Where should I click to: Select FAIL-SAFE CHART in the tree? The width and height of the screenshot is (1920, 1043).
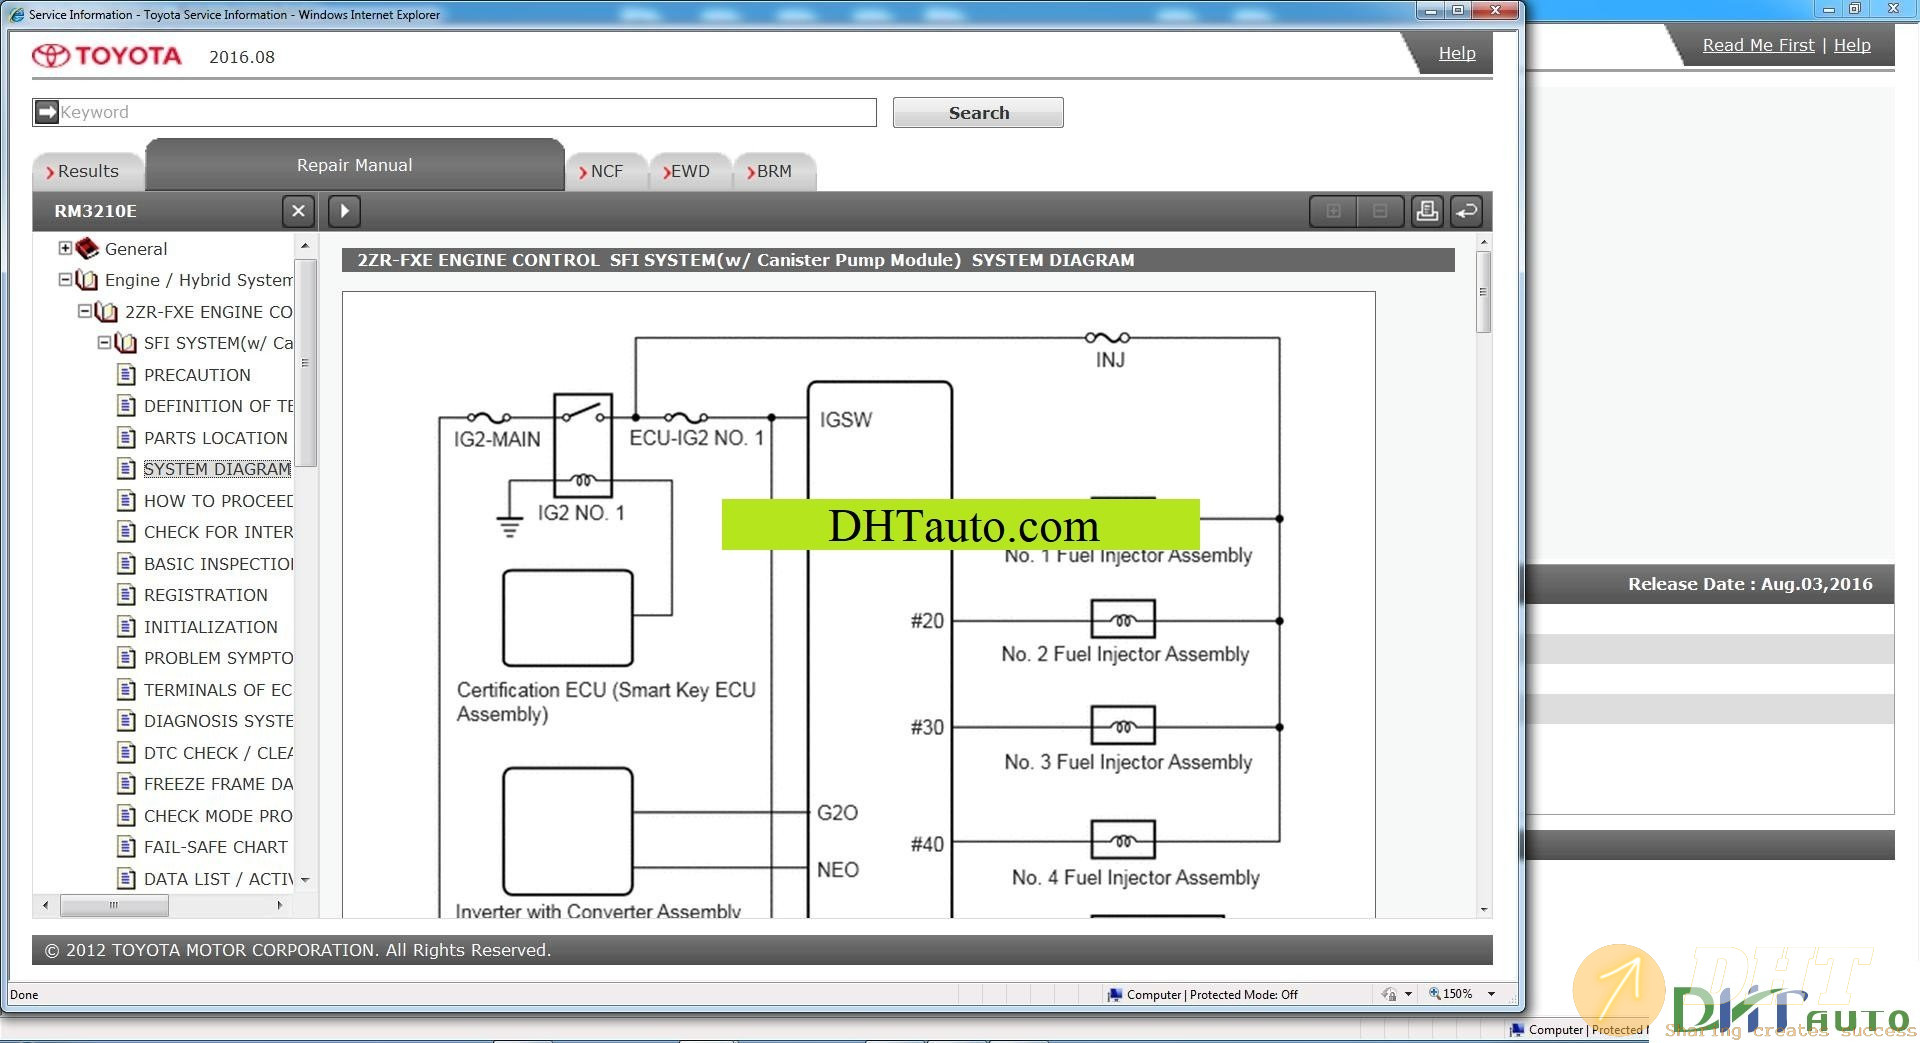coord(215,847)
